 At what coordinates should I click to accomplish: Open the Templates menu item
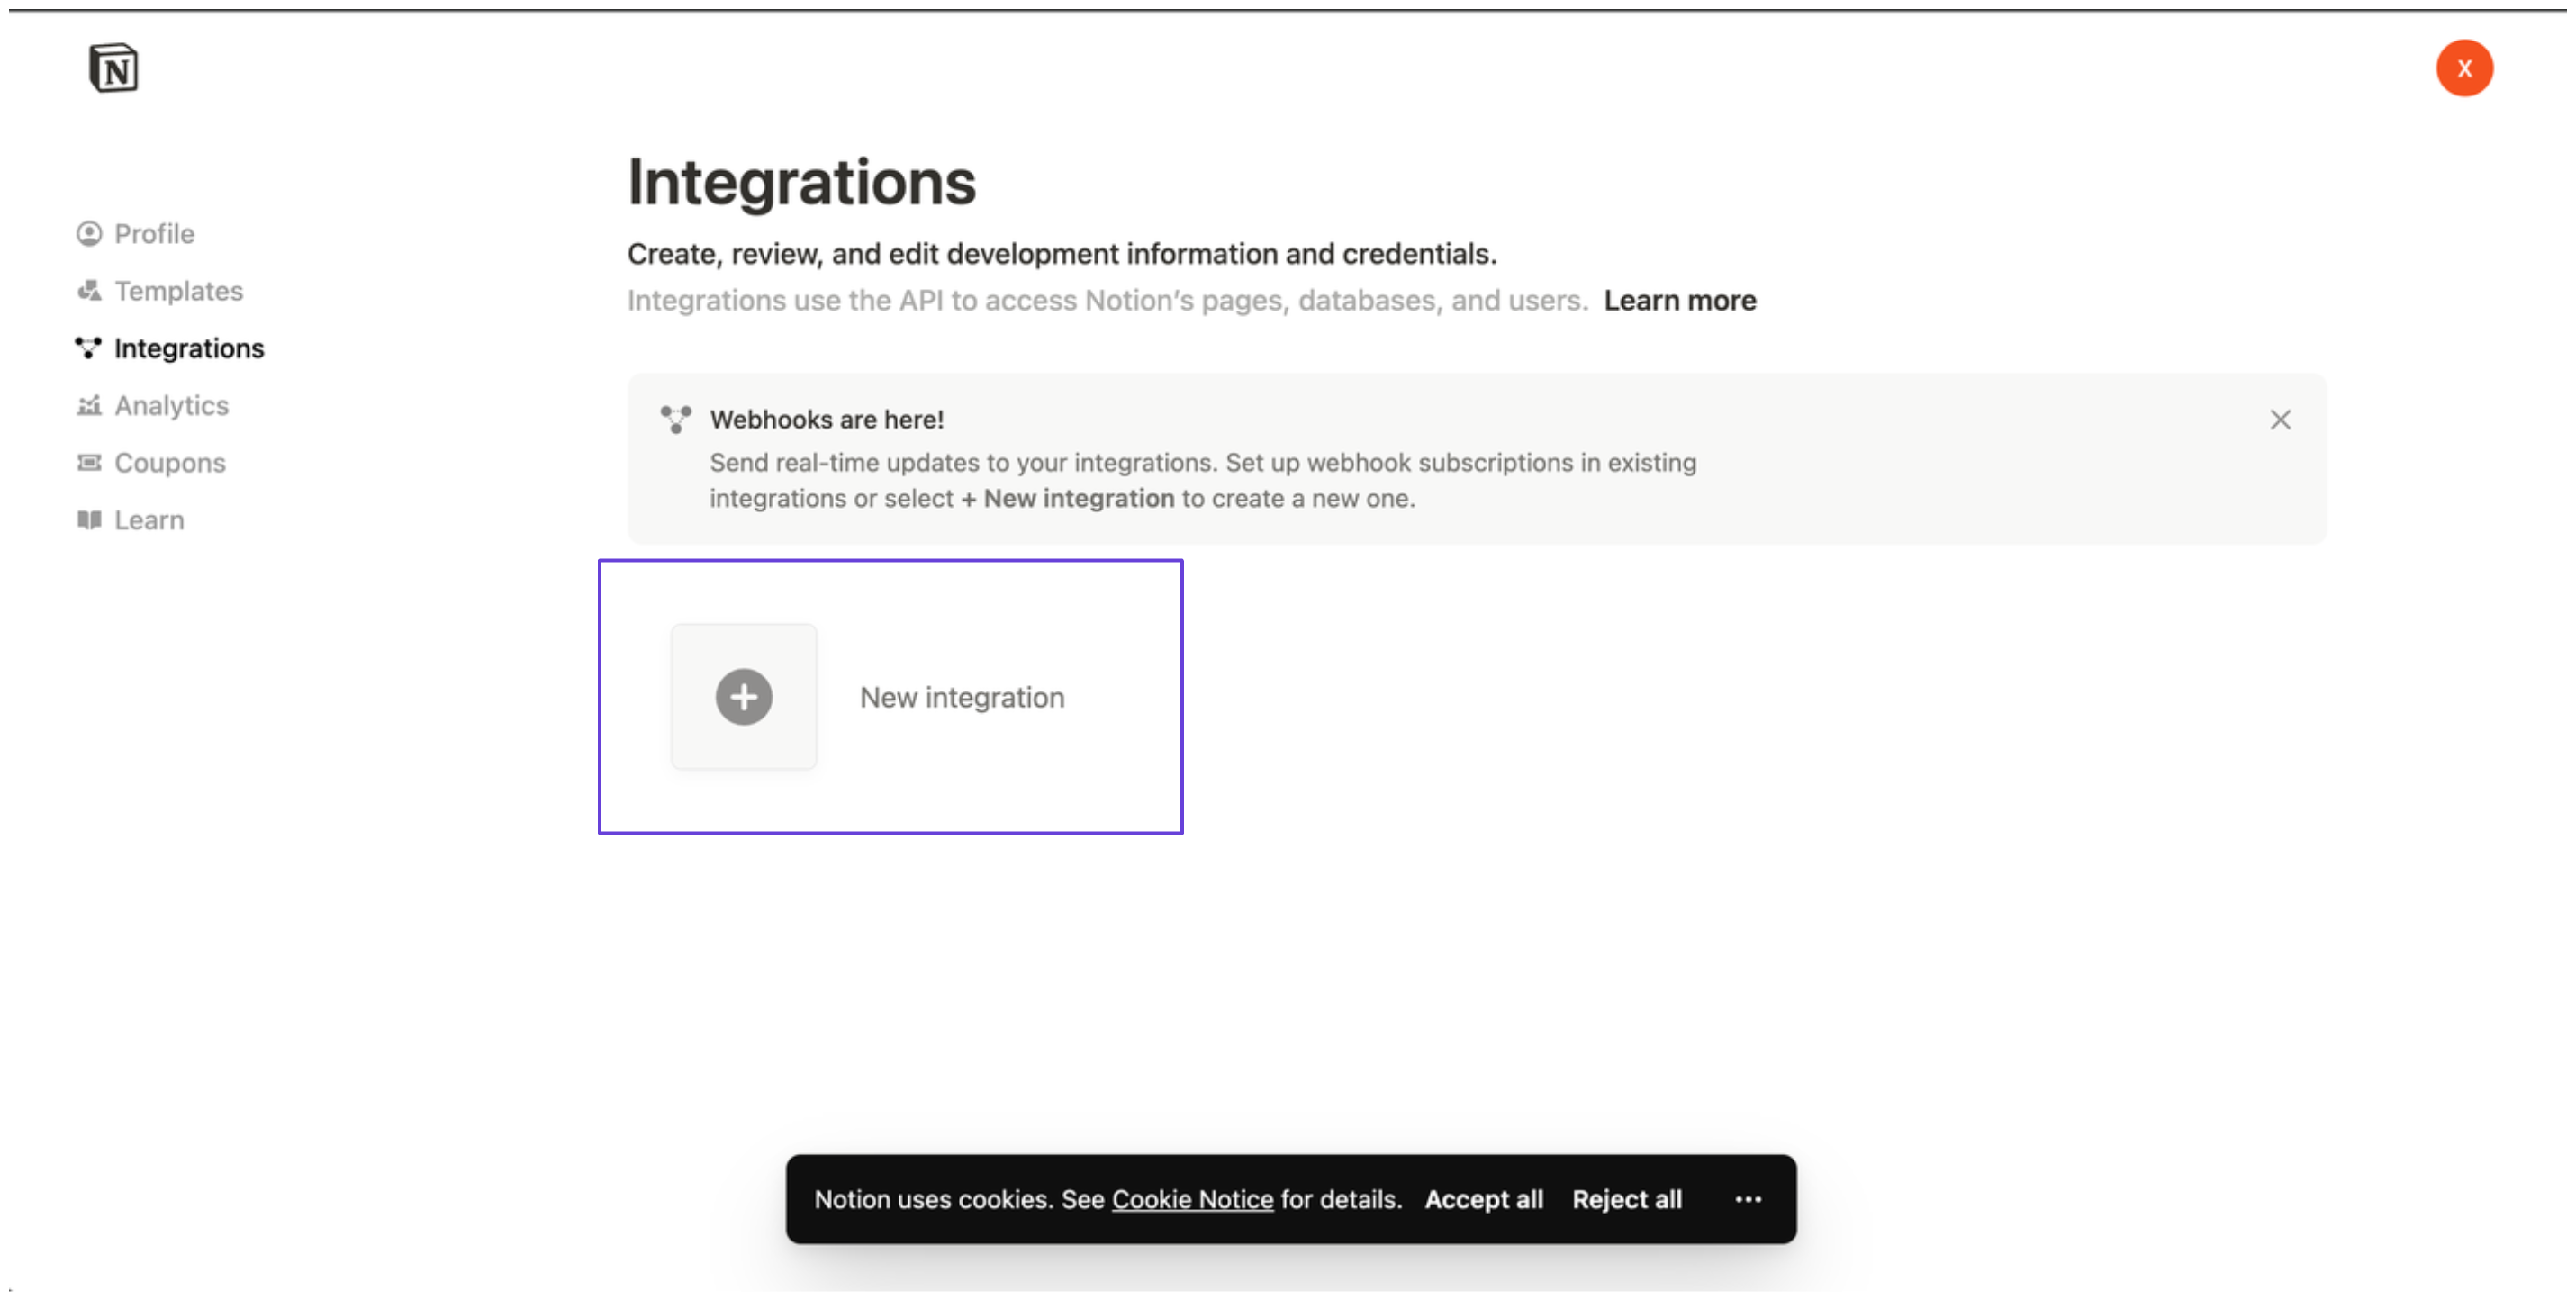pos(178,291)
